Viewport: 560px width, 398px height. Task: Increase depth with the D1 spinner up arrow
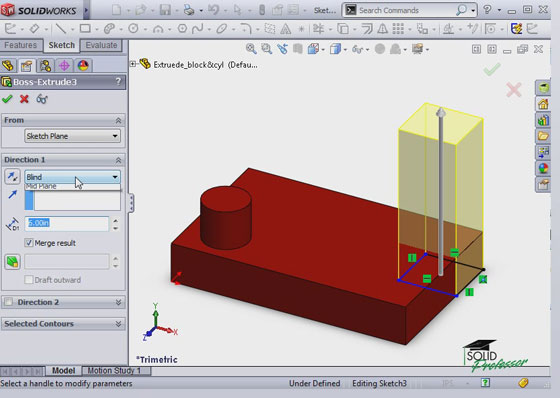115,221
